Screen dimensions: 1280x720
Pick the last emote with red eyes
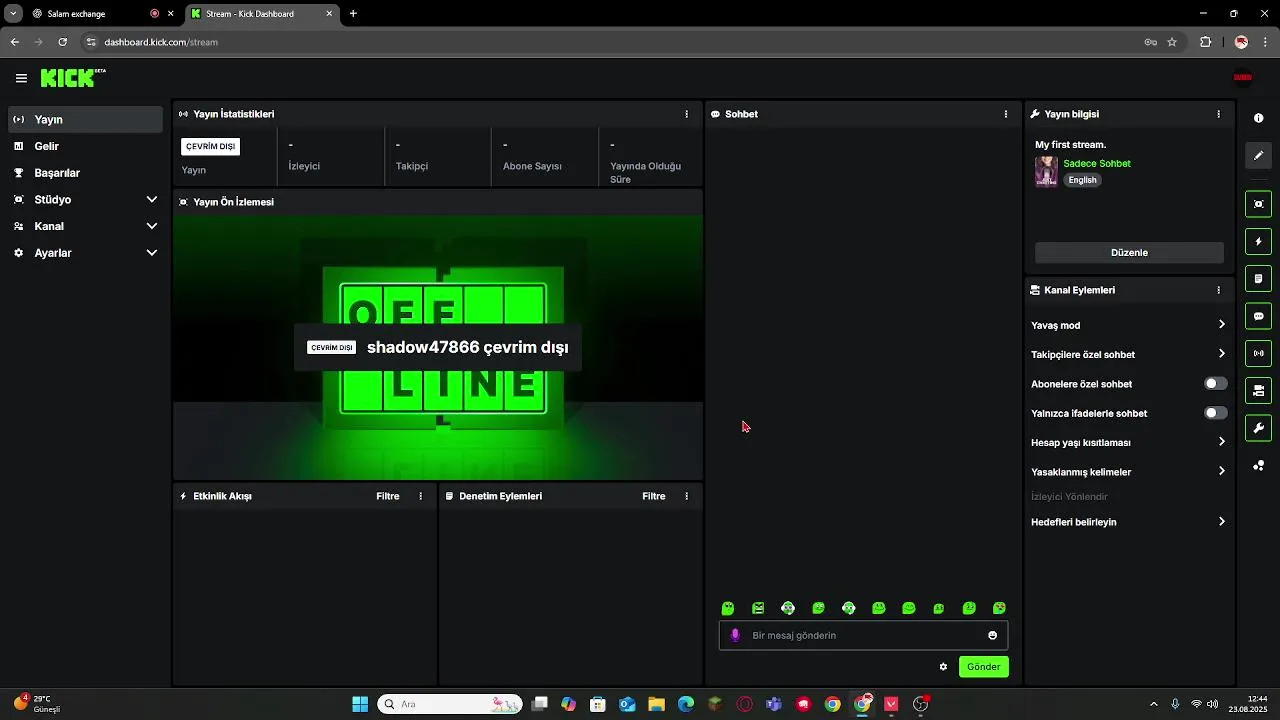point(999,608)
